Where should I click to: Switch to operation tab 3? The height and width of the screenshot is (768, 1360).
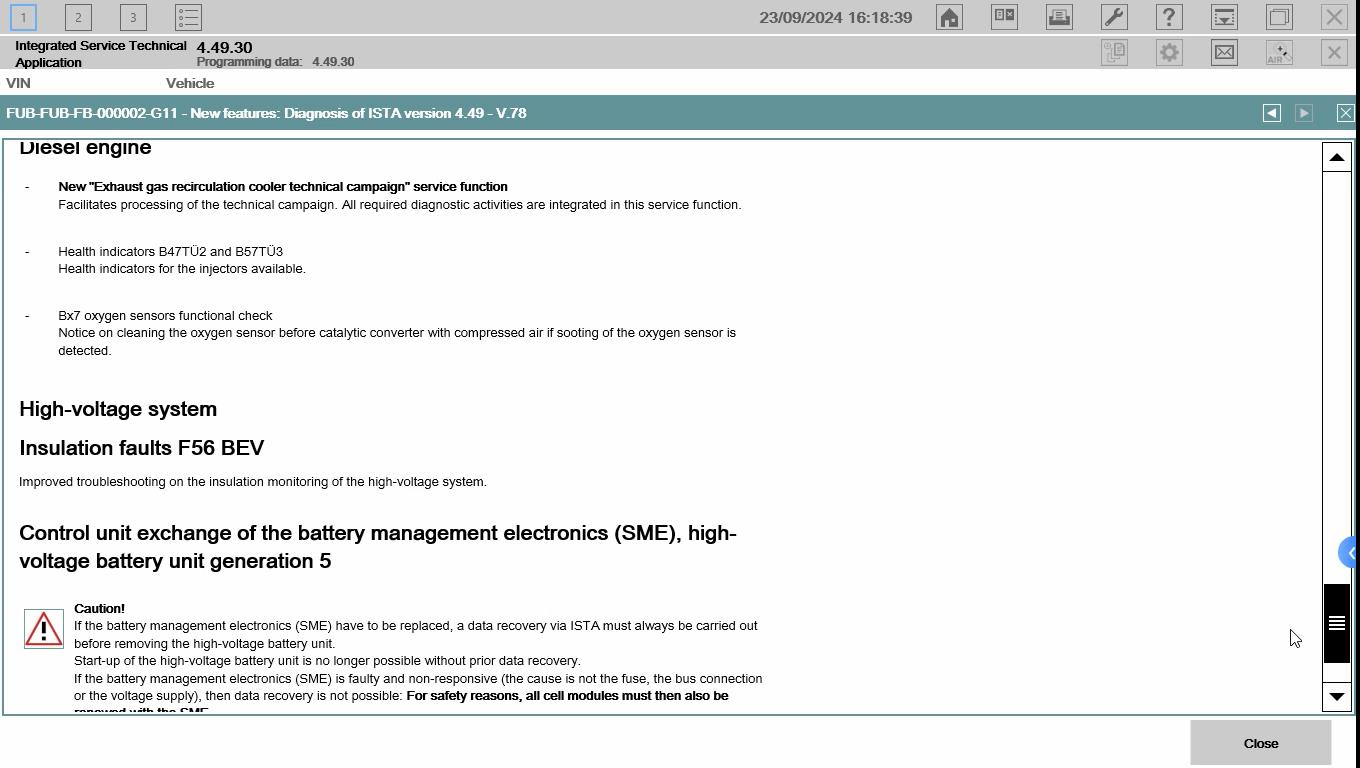point(133,17)
